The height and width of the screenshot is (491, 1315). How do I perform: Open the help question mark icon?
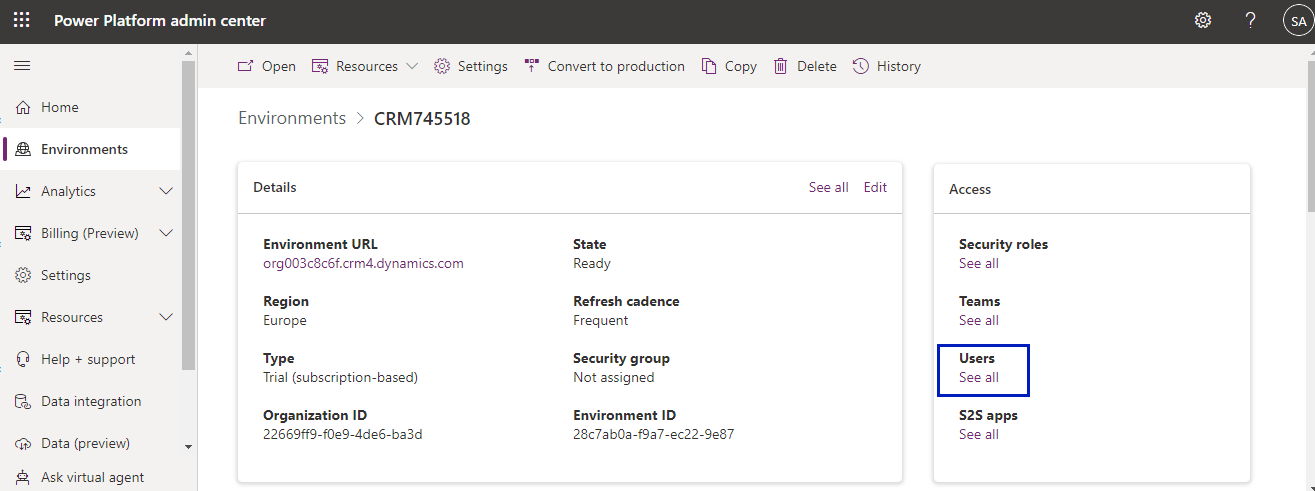tap(1250, 20)
